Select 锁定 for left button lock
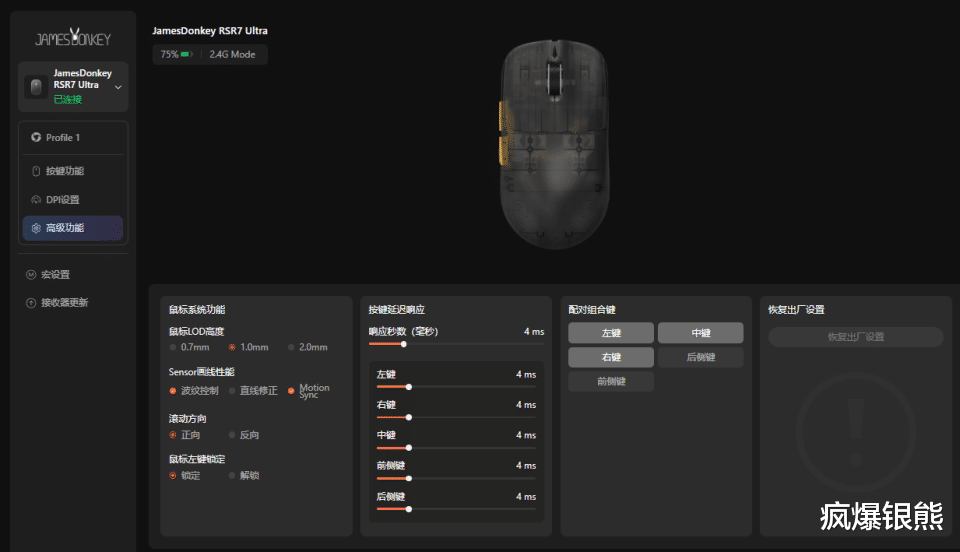 pyautogui.click(x=185, y=476)
